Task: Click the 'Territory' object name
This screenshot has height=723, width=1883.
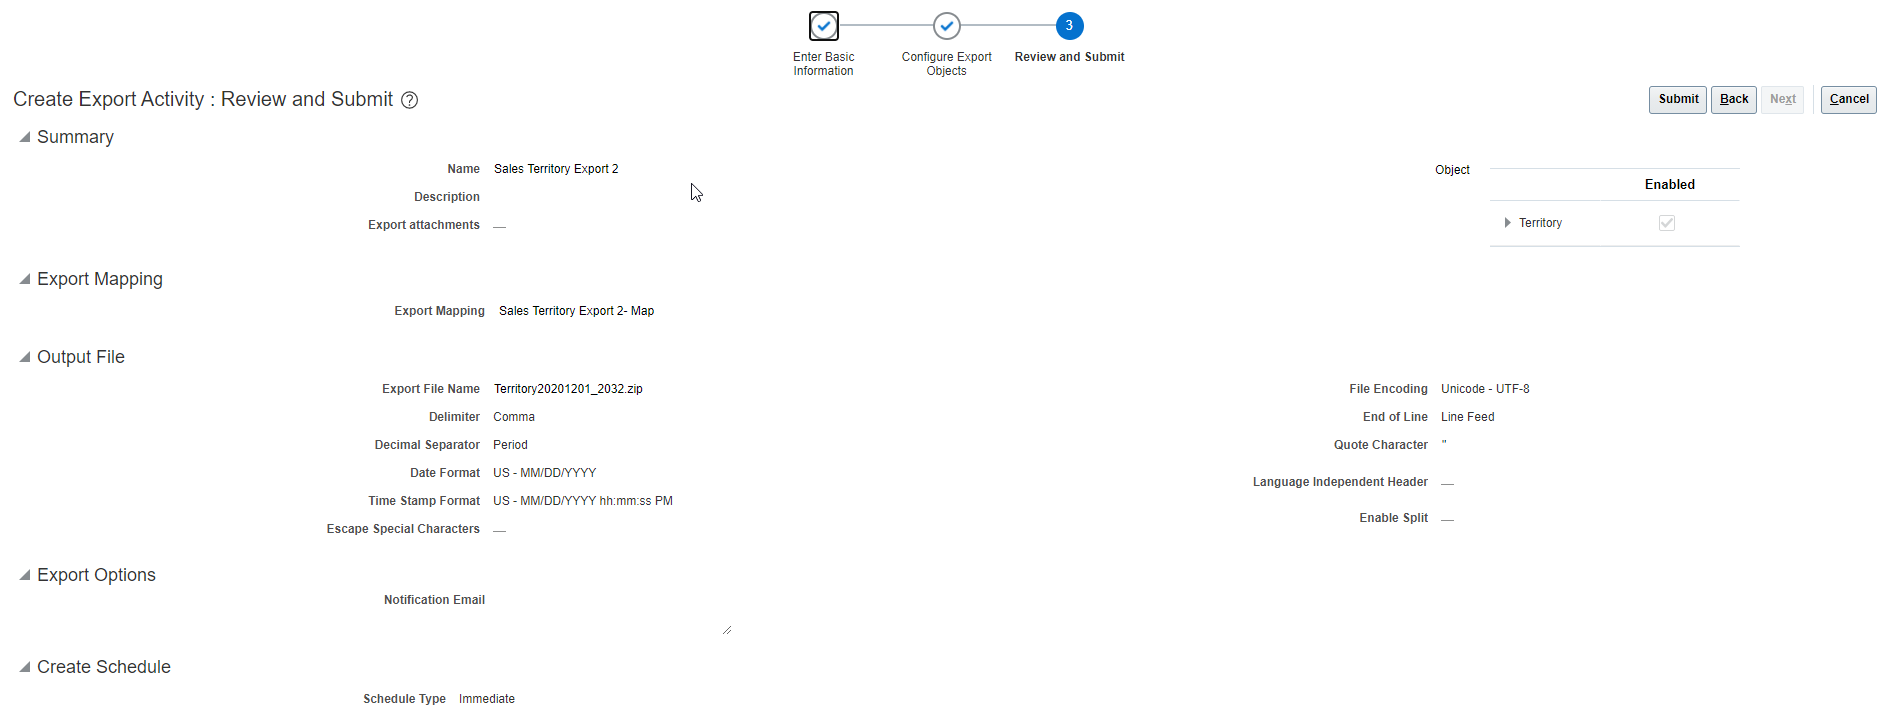Action: click(x=1540, y=223)
